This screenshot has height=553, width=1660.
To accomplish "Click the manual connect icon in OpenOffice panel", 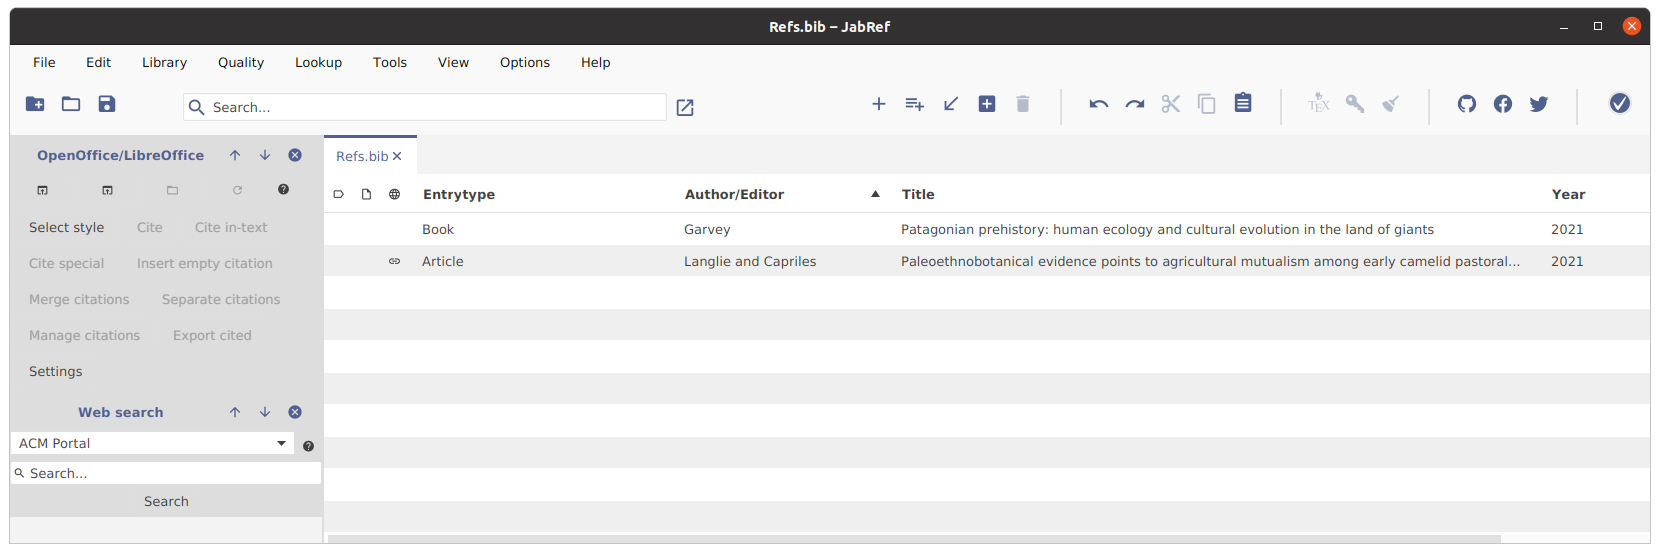I will pos(108,190).
